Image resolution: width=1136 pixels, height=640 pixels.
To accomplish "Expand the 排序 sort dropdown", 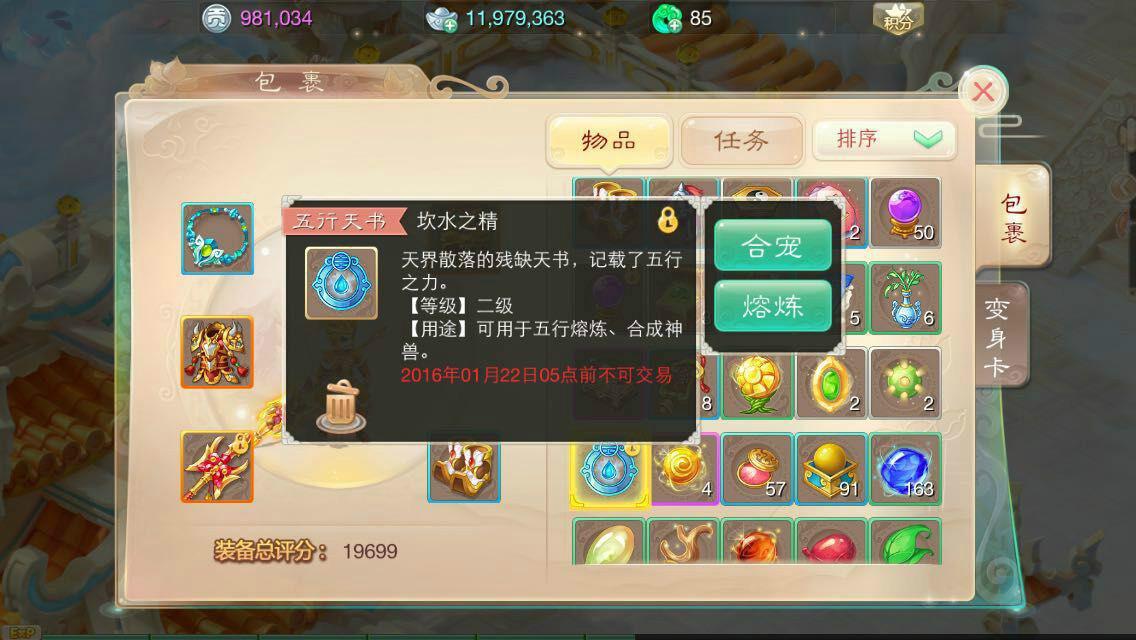I will (885, 139).
